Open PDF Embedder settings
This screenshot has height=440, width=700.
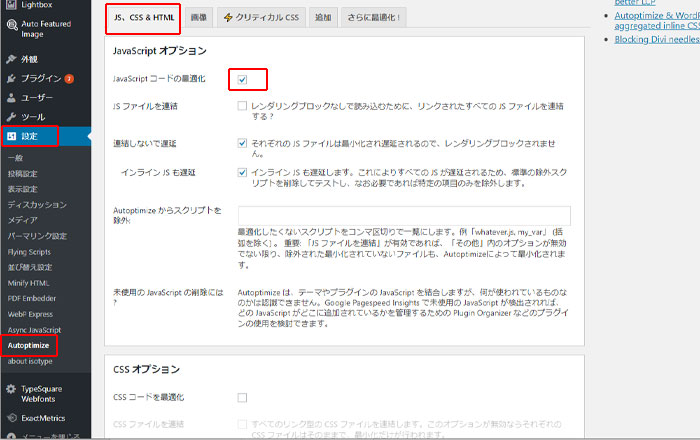32,299
